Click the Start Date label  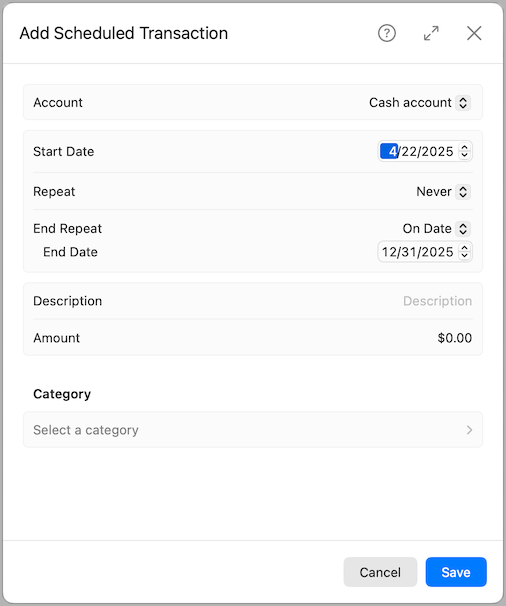click(x=63, y=152)
